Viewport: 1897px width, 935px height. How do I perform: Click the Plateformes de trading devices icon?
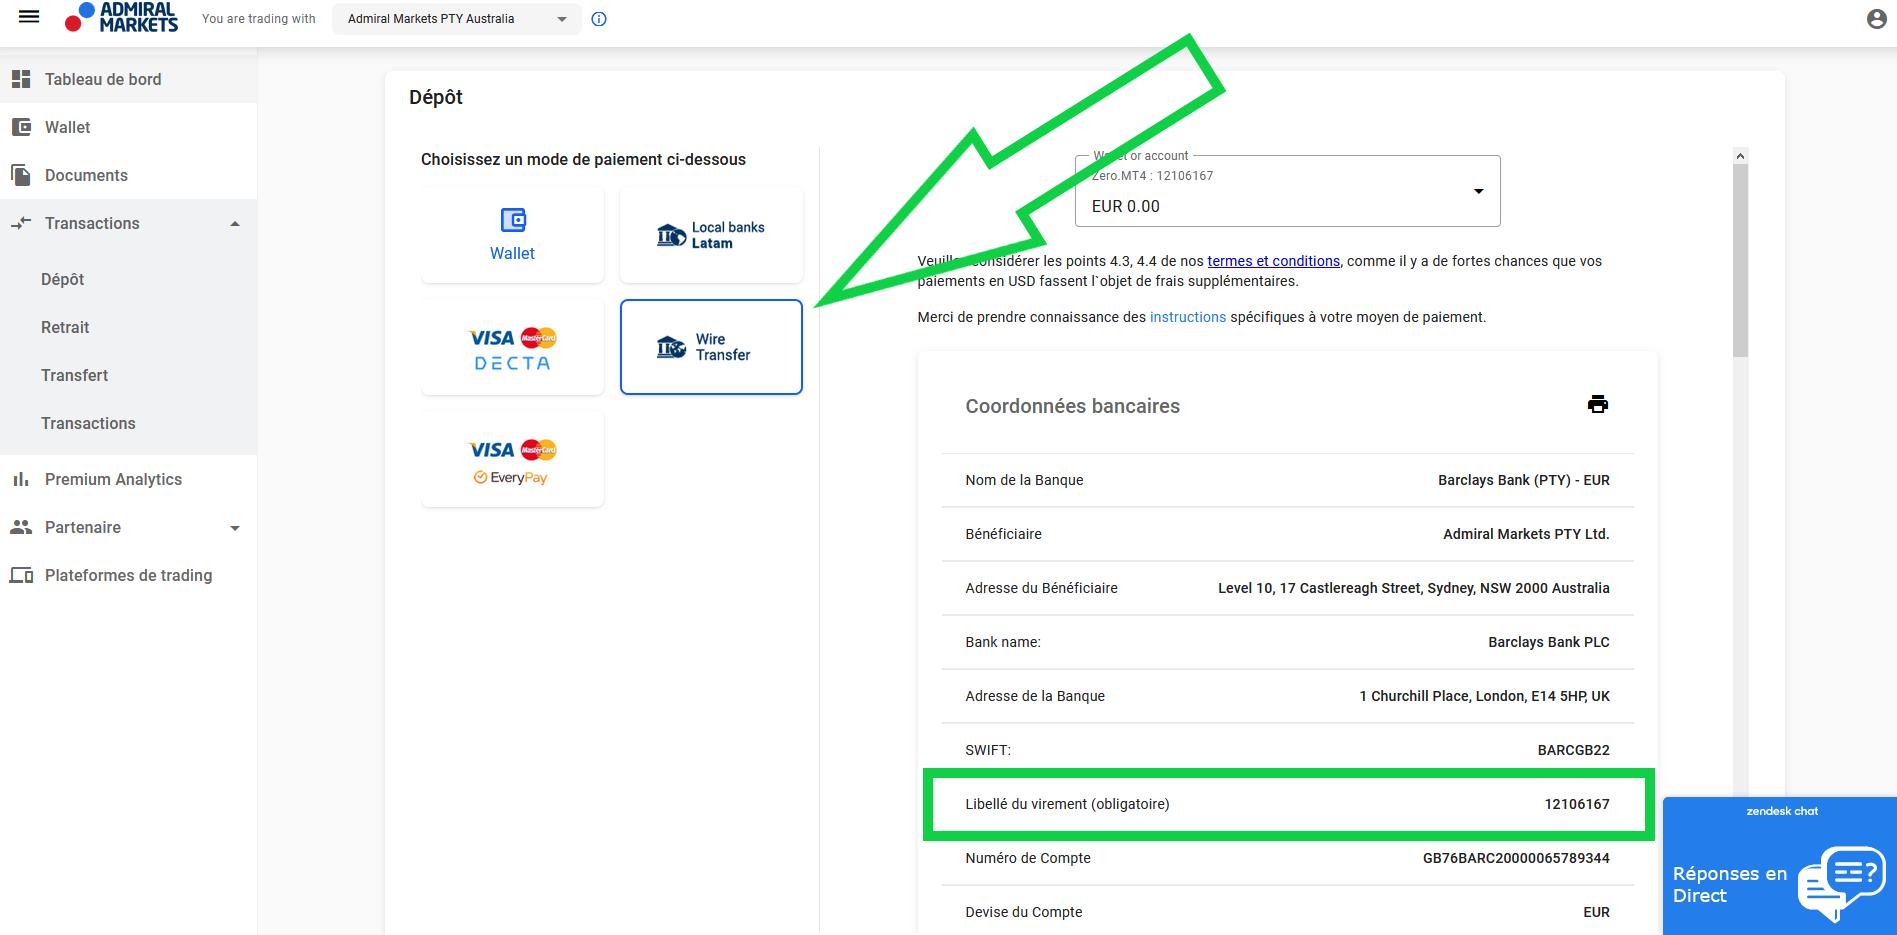tap(21, 575)
